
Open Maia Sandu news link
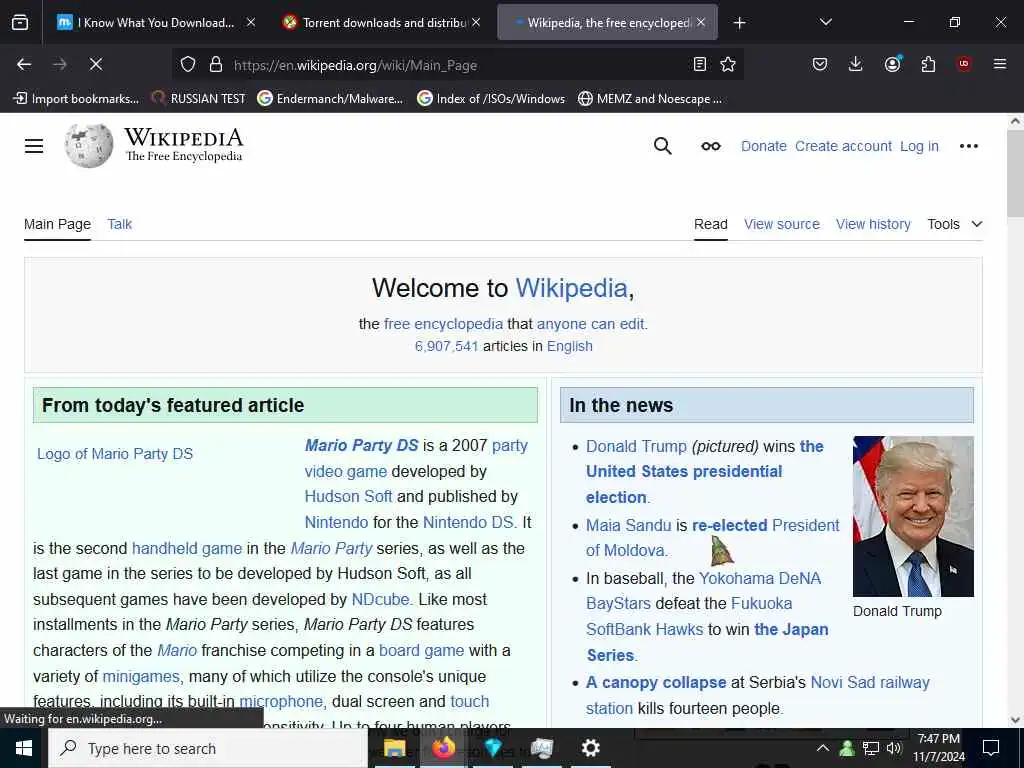click(628, 525)
